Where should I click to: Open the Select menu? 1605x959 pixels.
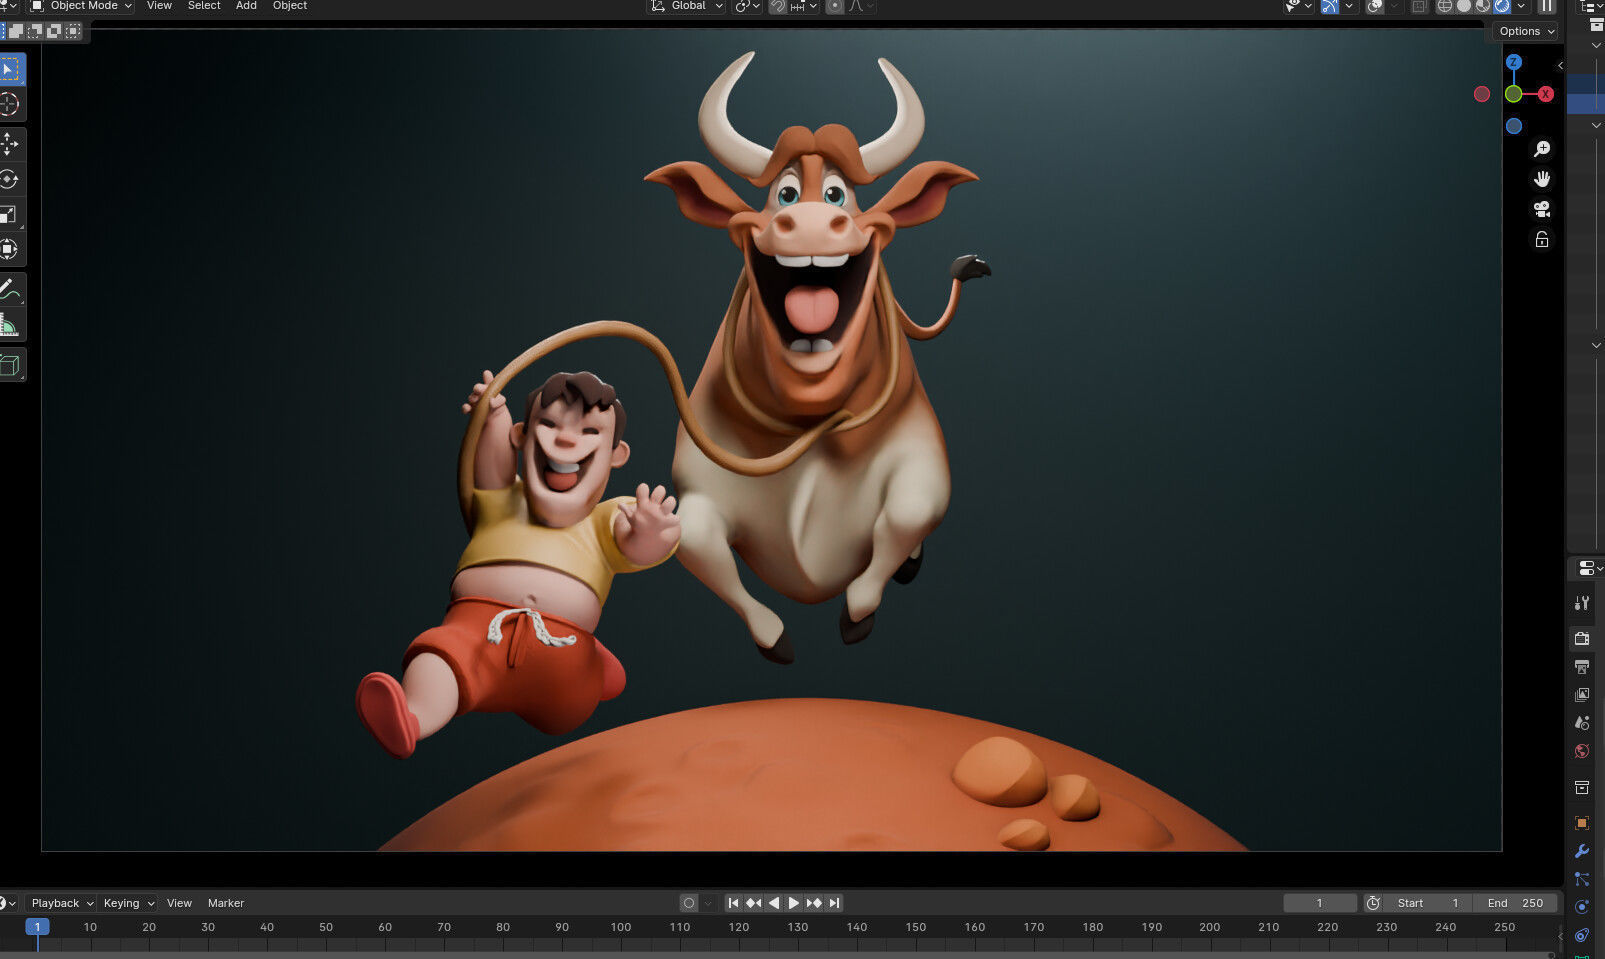[x=204, y=6]
